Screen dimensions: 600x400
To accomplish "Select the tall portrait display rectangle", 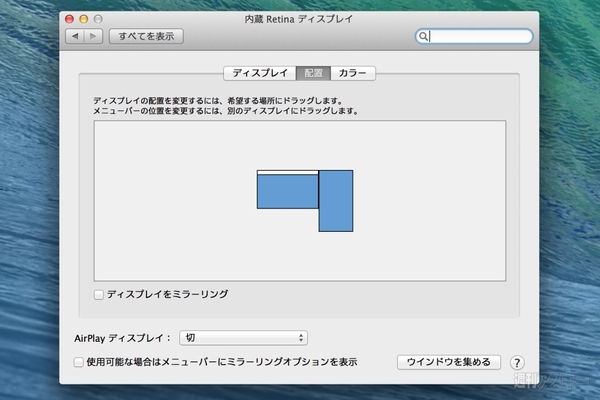I will (336, 201).
